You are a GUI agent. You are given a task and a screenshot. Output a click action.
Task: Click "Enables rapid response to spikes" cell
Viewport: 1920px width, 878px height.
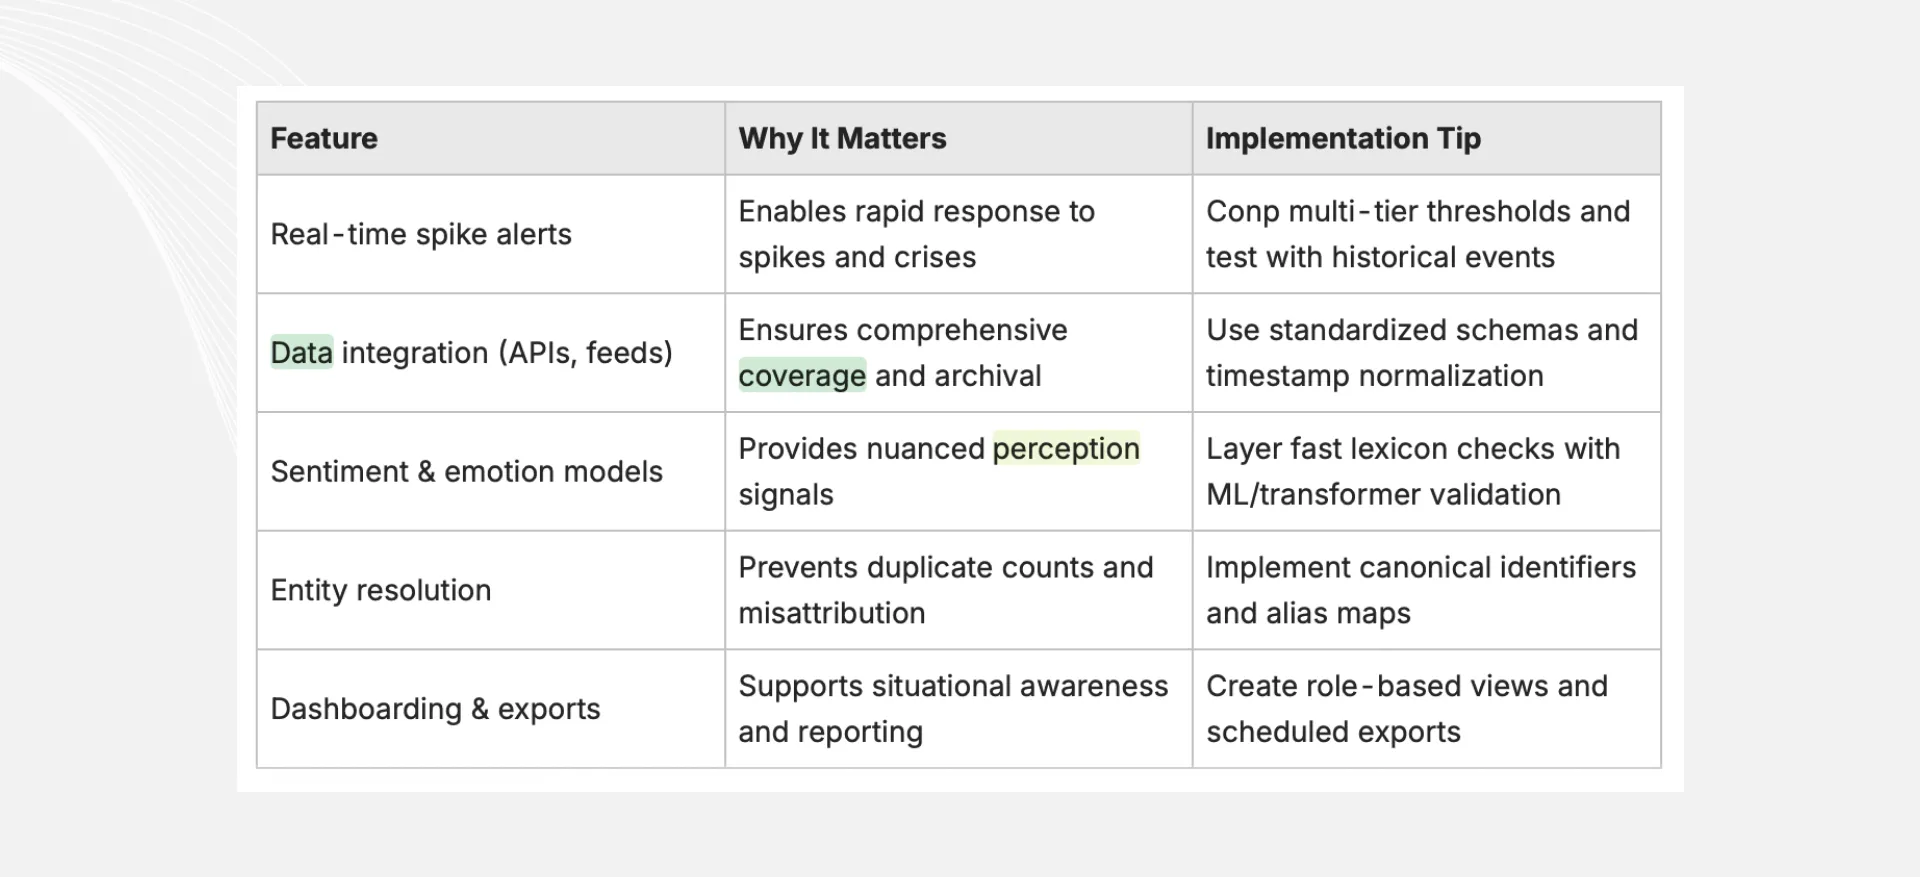click(959, 234)
